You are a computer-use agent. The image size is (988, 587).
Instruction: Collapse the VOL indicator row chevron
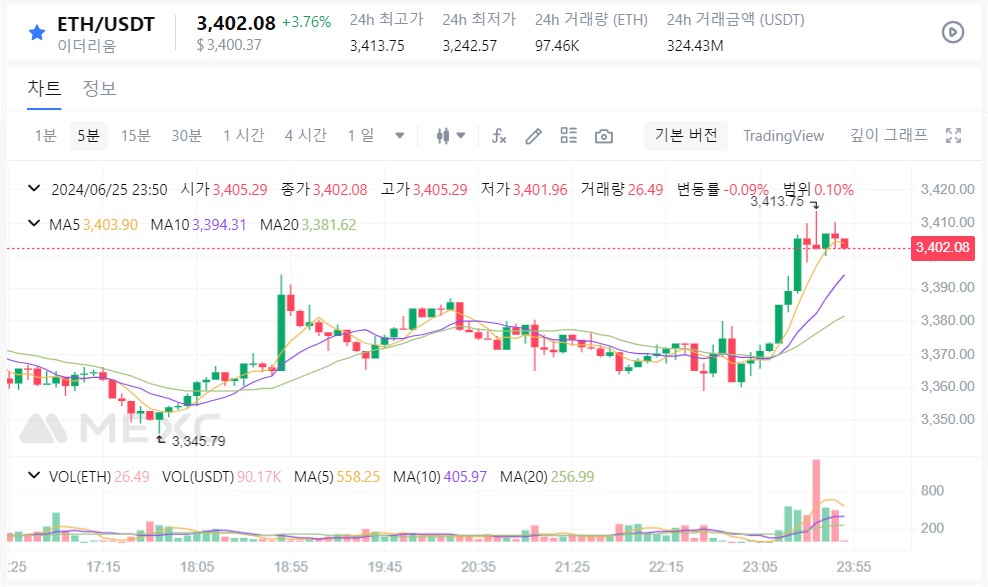coord(35,476)
